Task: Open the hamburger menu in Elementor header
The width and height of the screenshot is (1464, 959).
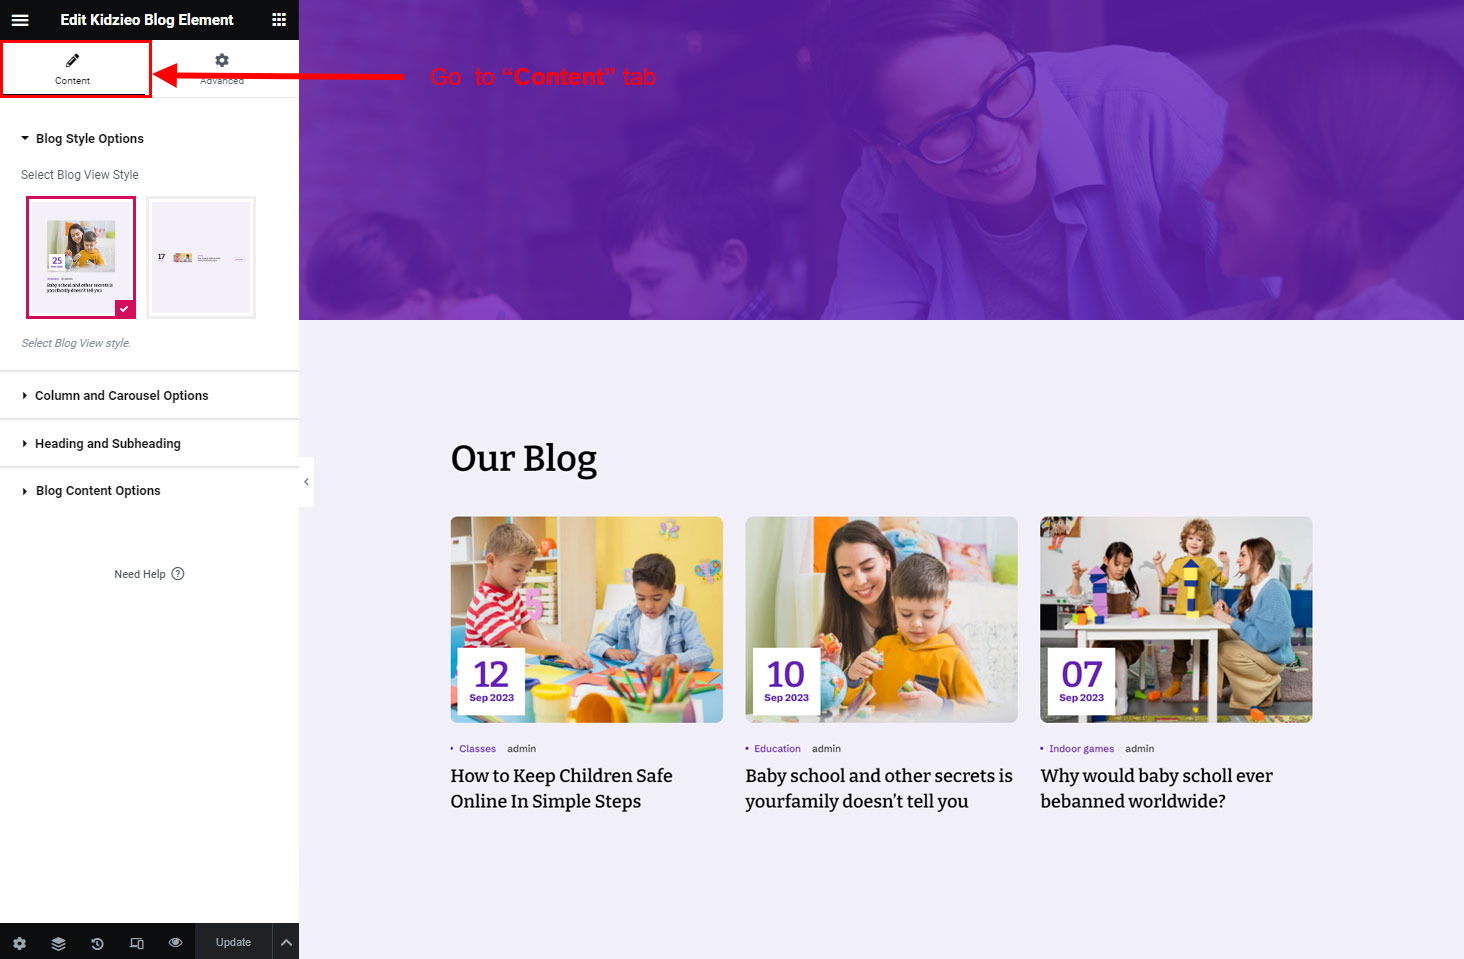Action: (20, 20)
